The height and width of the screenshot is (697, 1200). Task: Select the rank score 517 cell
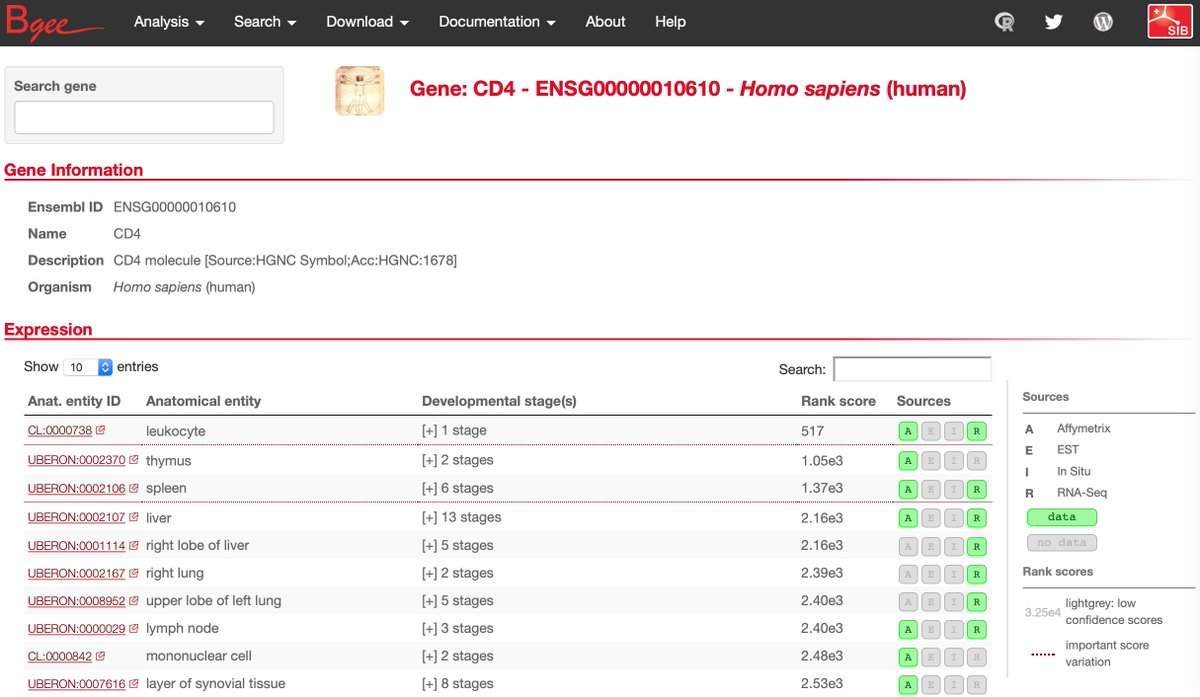[x=812, y=430]
